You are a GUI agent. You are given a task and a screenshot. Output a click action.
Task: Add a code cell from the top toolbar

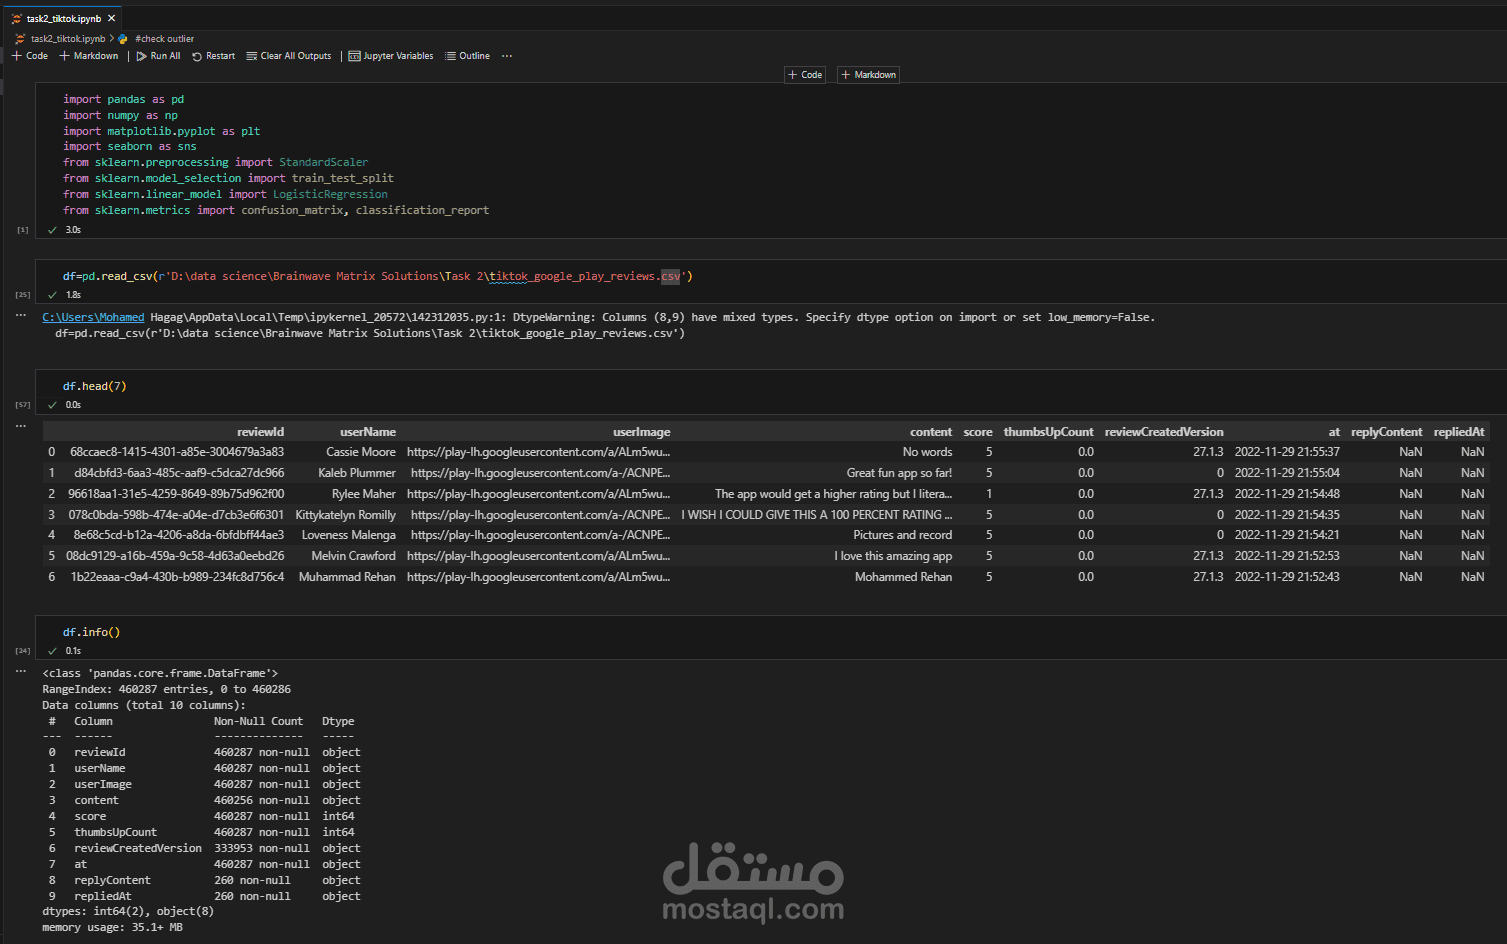click(x=30, y=56)
